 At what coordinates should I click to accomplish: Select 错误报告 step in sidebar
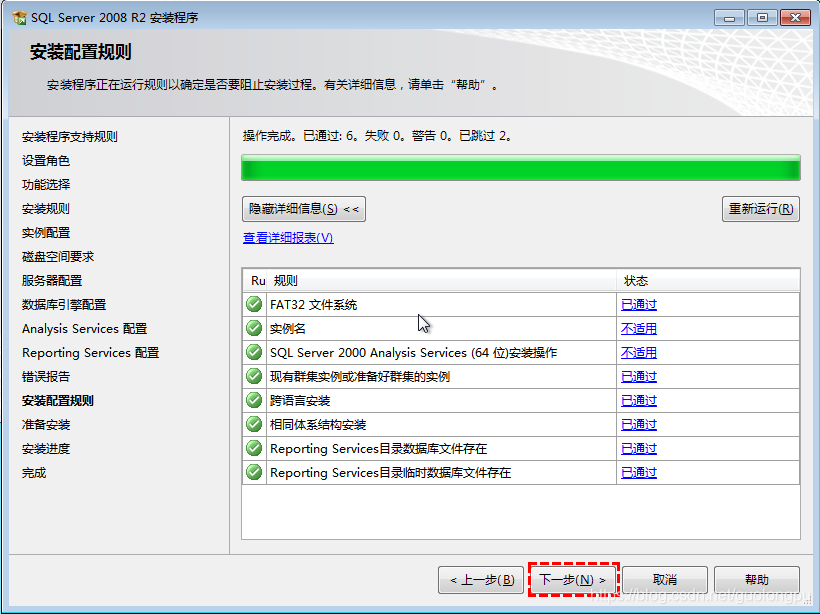46,377
